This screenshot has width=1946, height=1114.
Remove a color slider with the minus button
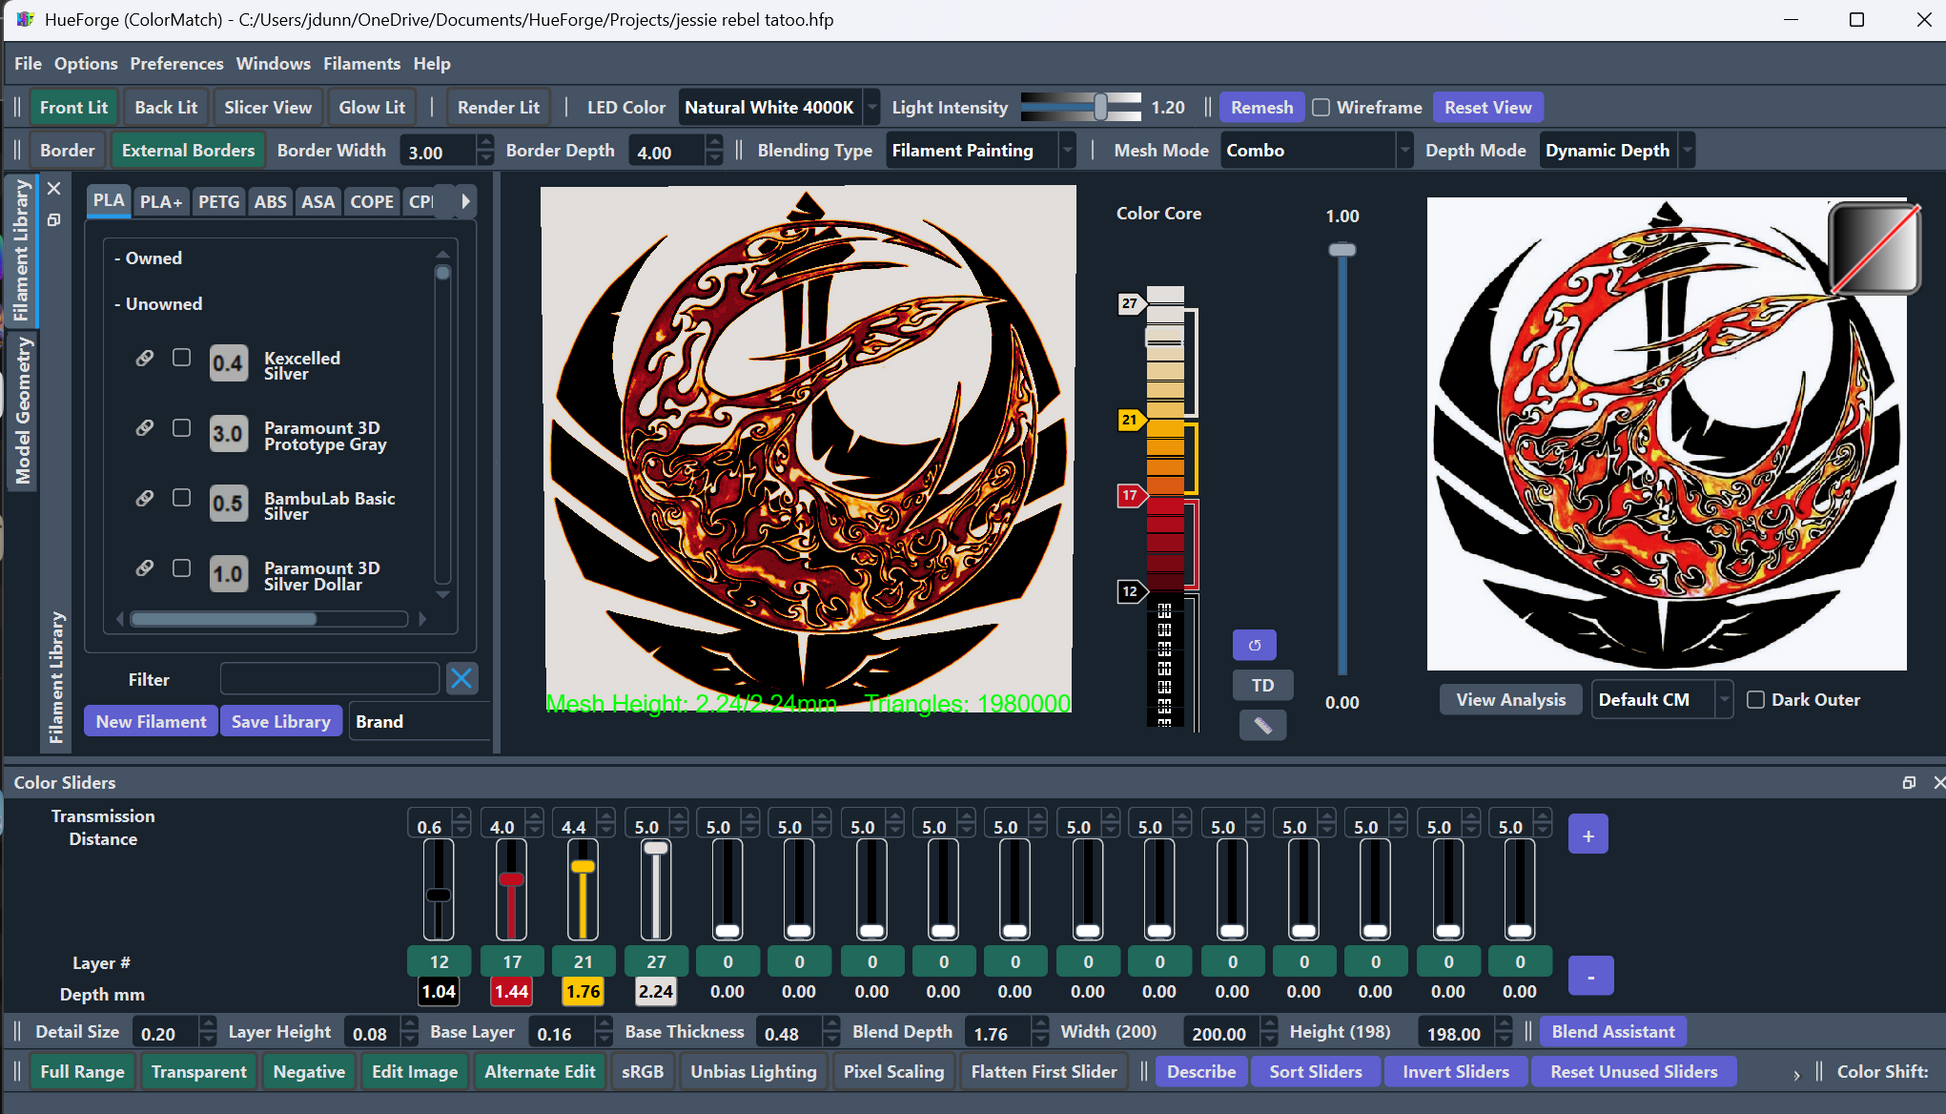pos(1590,975)
